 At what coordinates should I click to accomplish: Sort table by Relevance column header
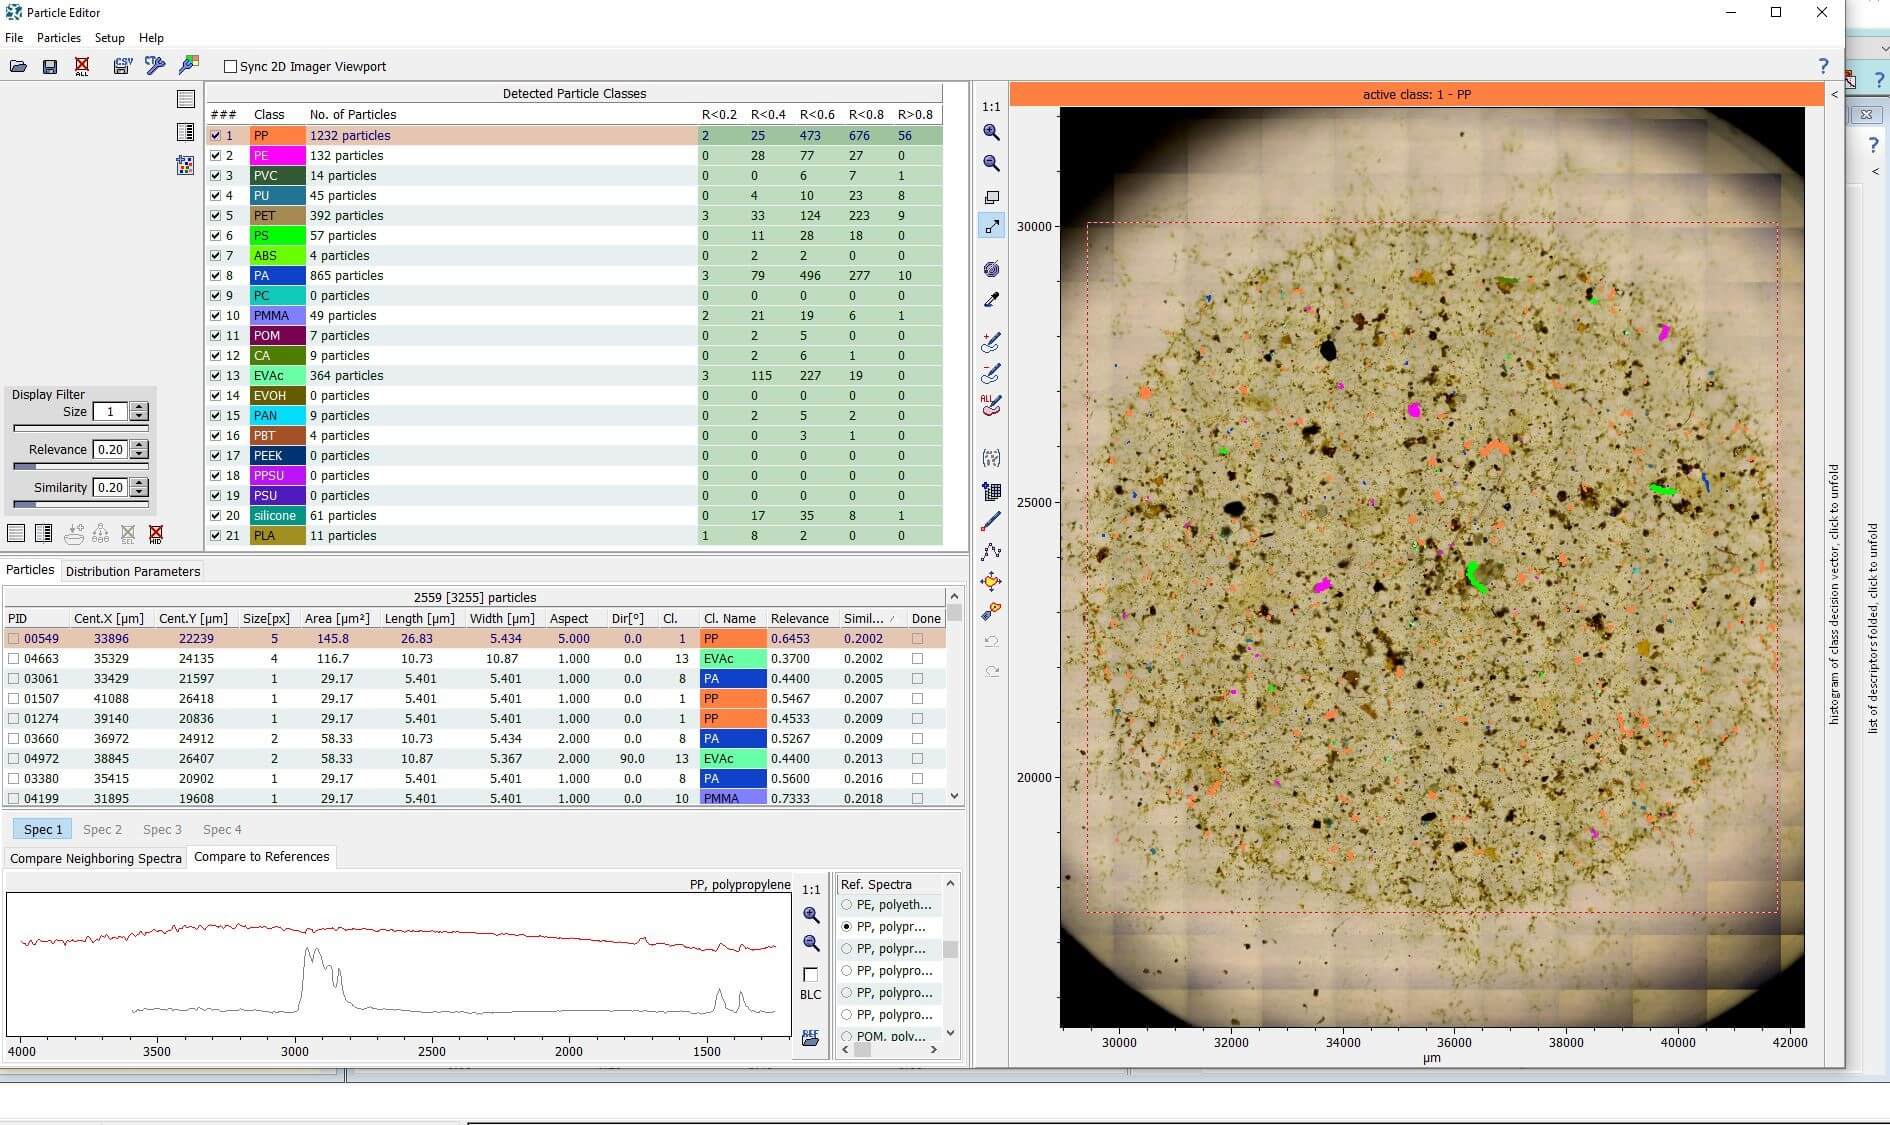click(x=800, y=618)
